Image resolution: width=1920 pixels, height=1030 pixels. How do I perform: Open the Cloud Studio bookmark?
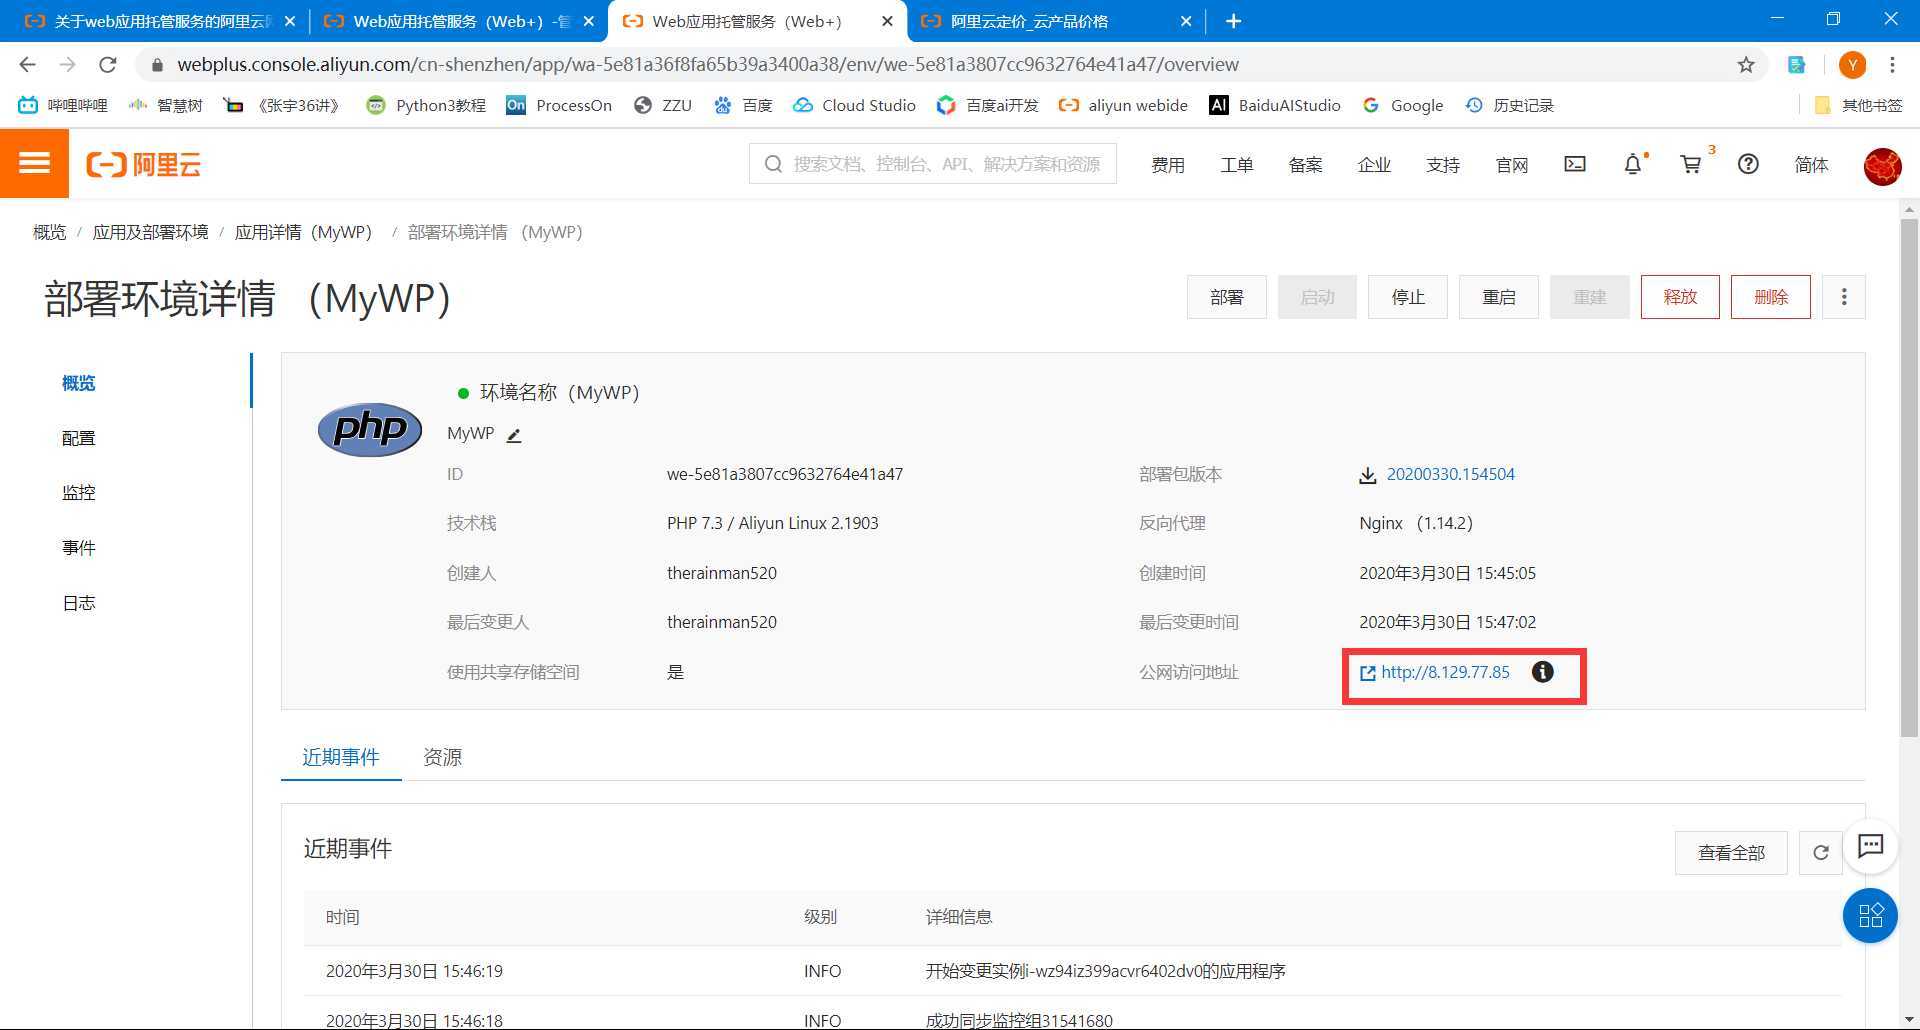pyautogui.click(x=854, y=105)
